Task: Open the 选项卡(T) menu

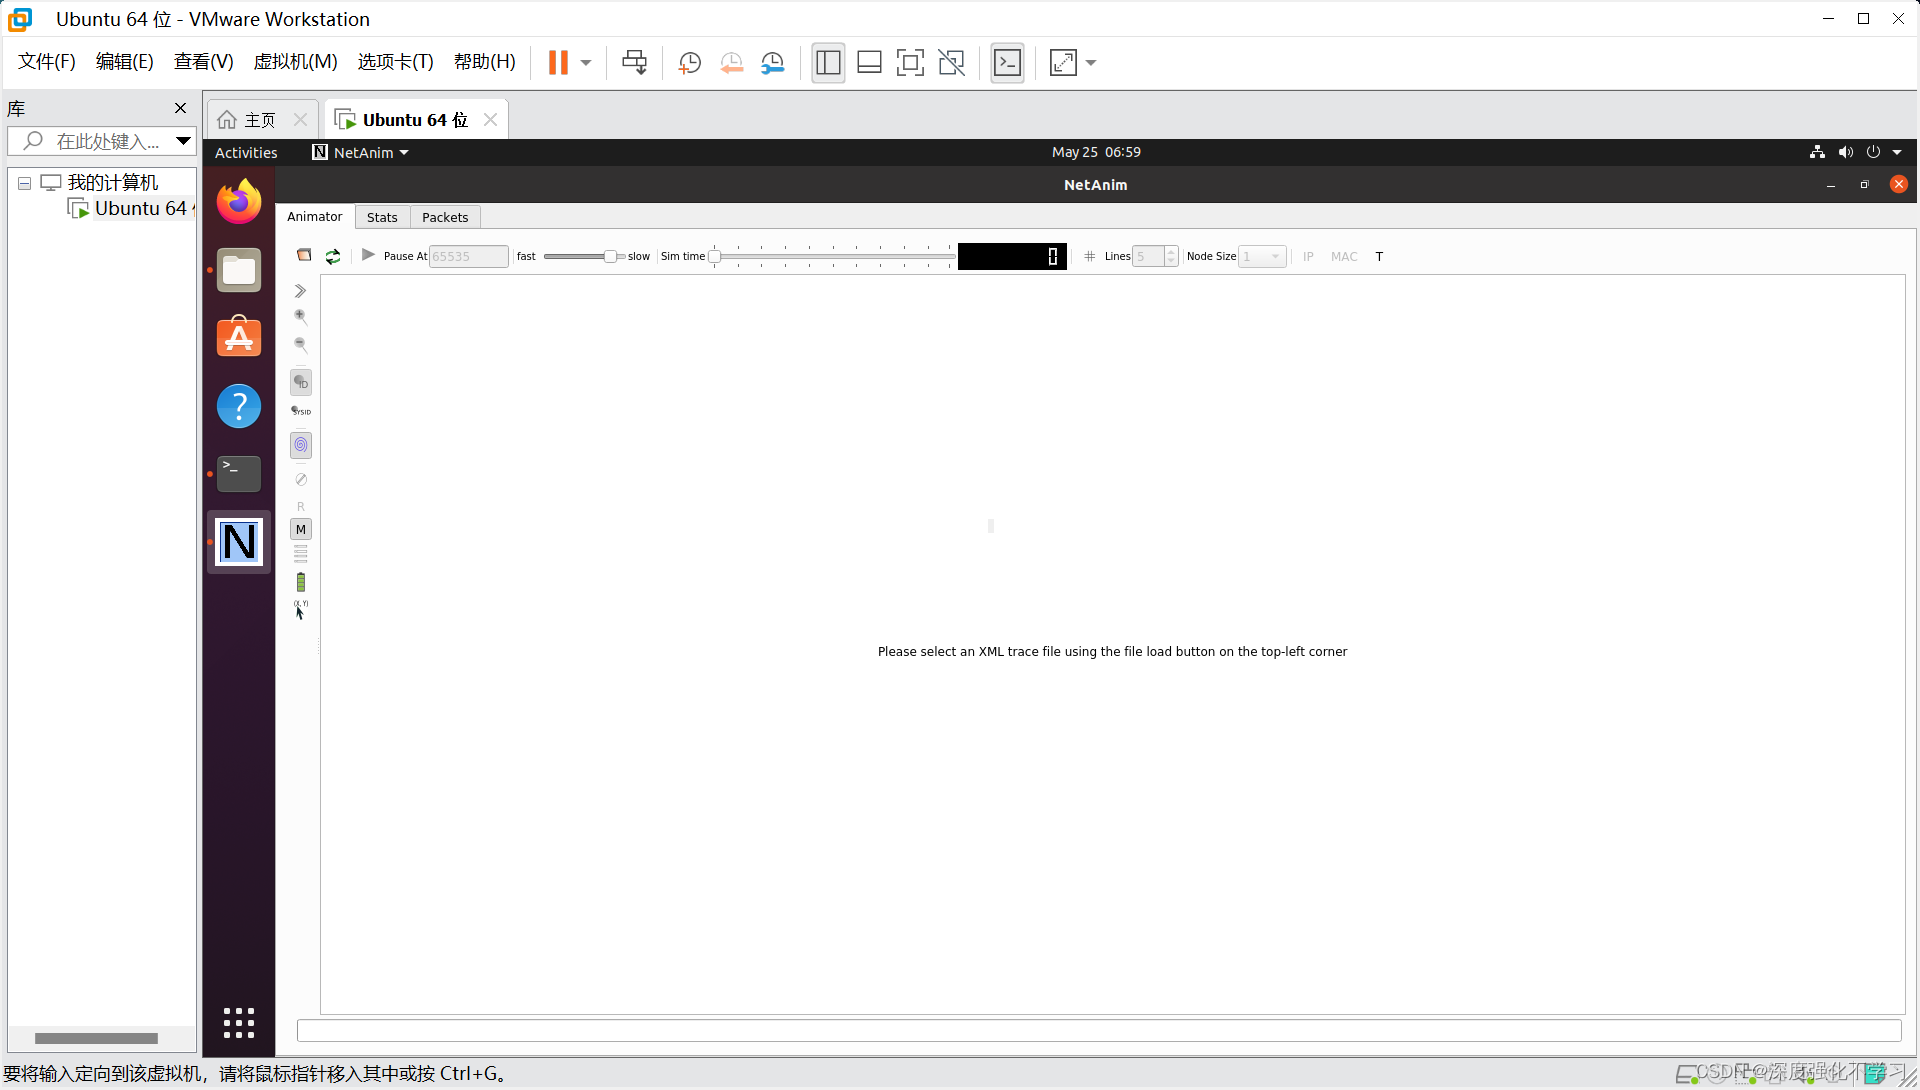Action: [x=396, y=62]
